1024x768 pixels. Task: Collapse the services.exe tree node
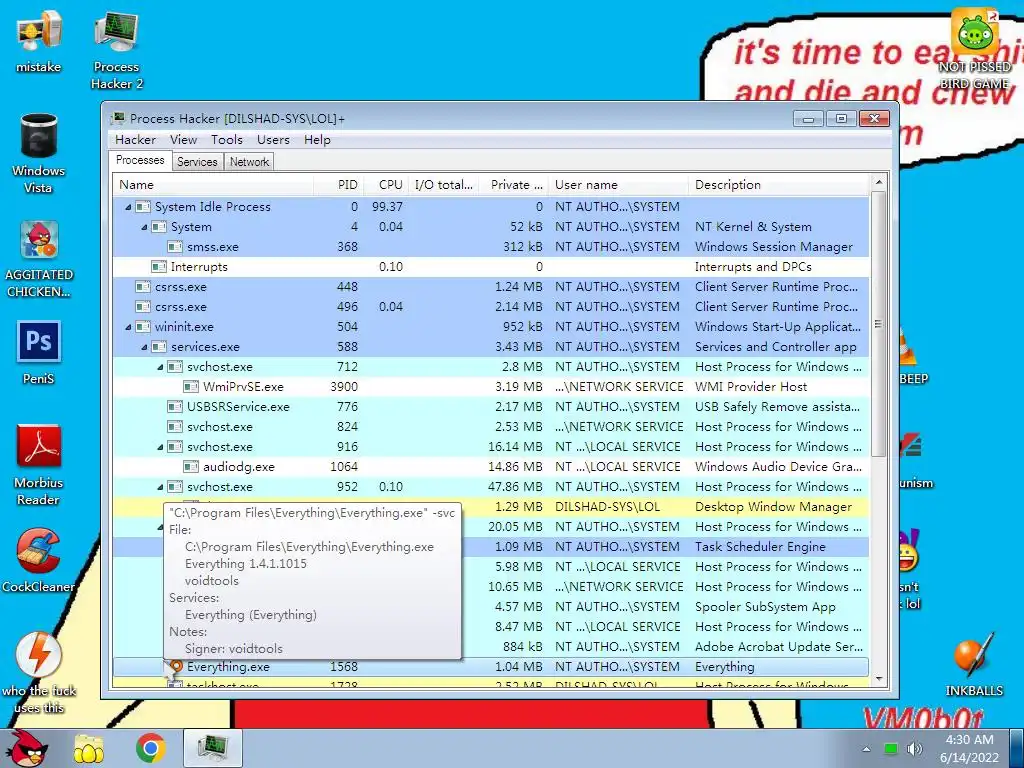[x=144, y=347]
